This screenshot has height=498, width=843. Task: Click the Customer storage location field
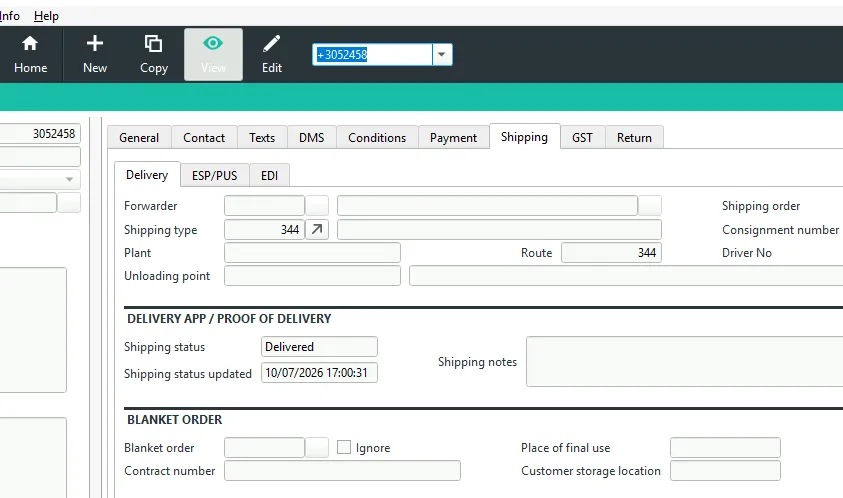[725, 471]
